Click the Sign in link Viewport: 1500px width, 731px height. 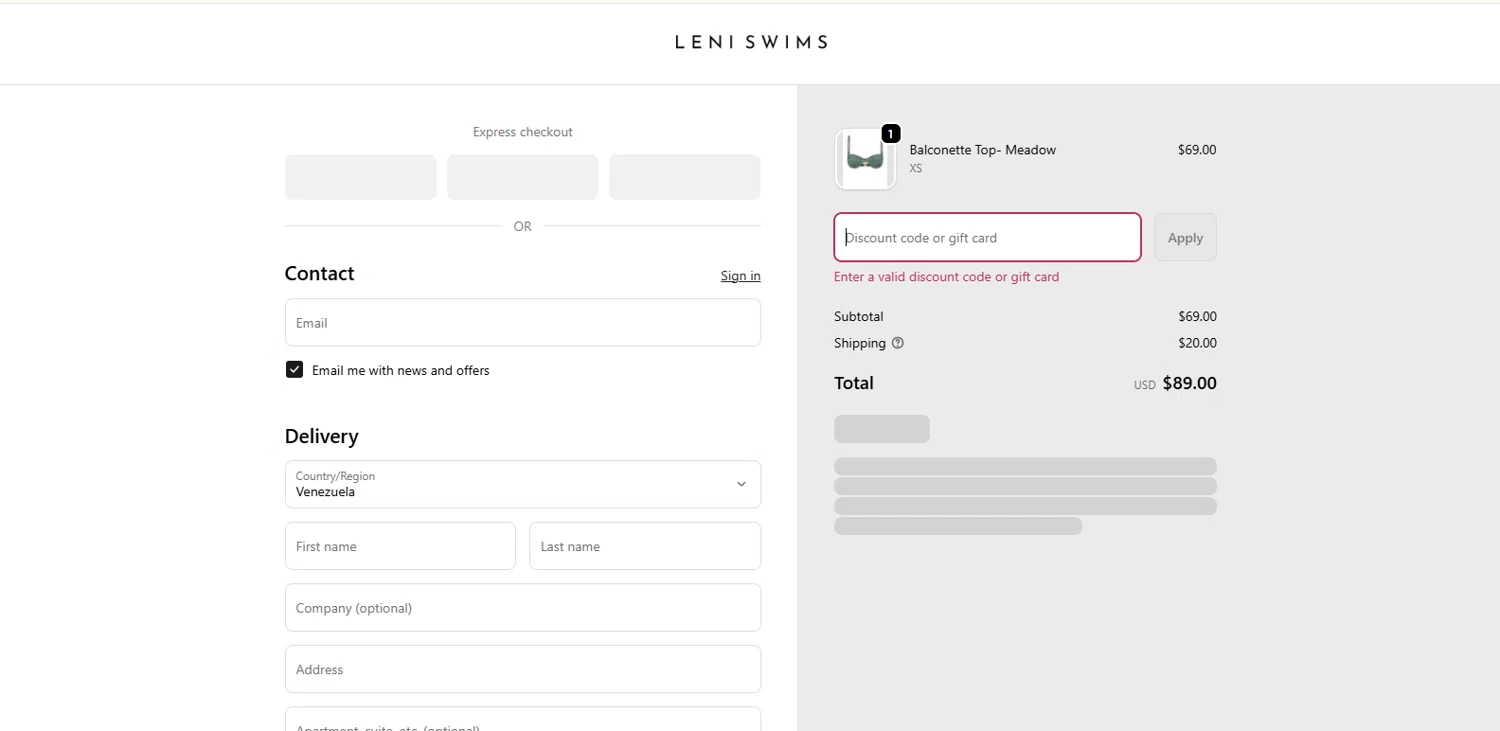740,276
